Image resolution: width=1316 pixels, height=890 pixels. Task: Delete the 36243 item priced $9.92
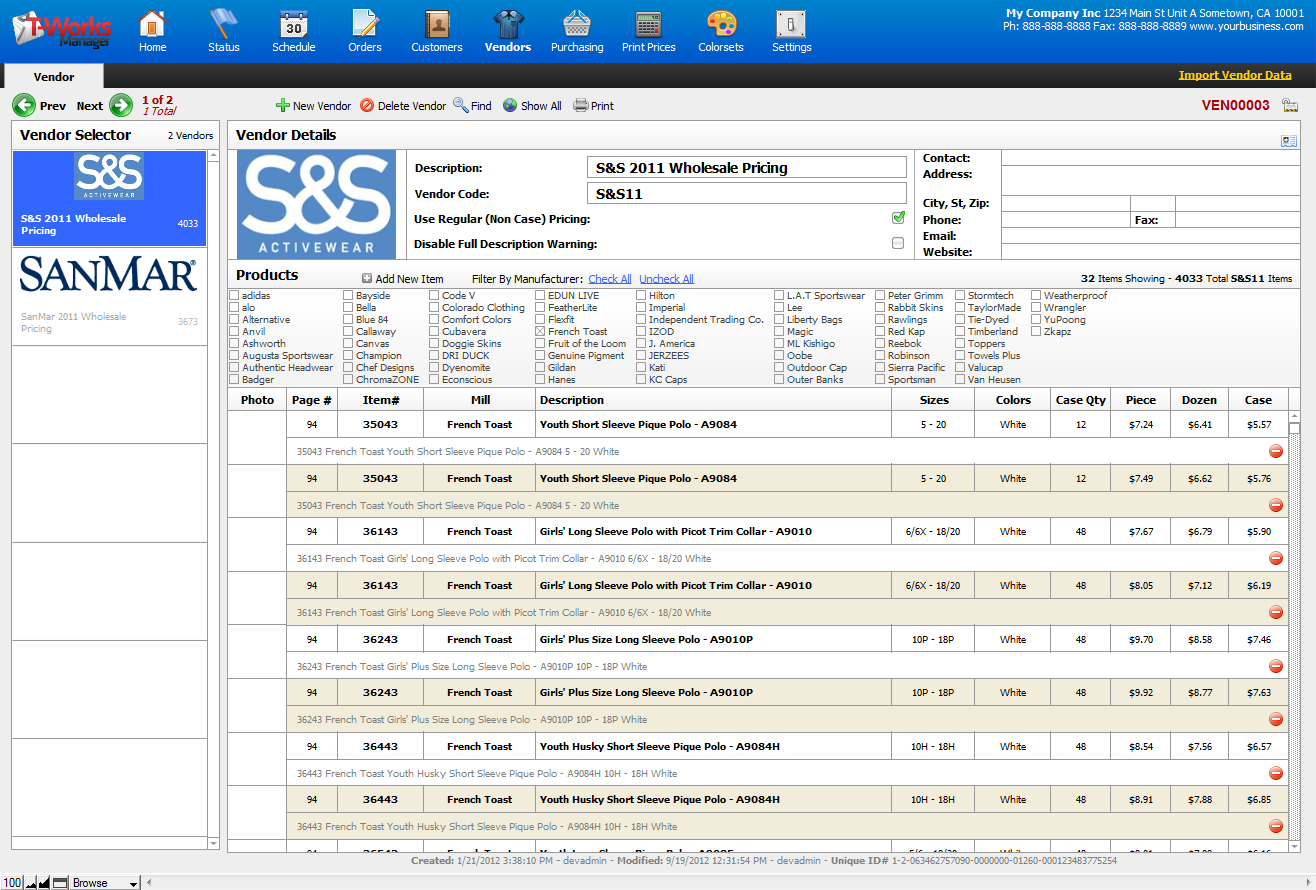1276,719
